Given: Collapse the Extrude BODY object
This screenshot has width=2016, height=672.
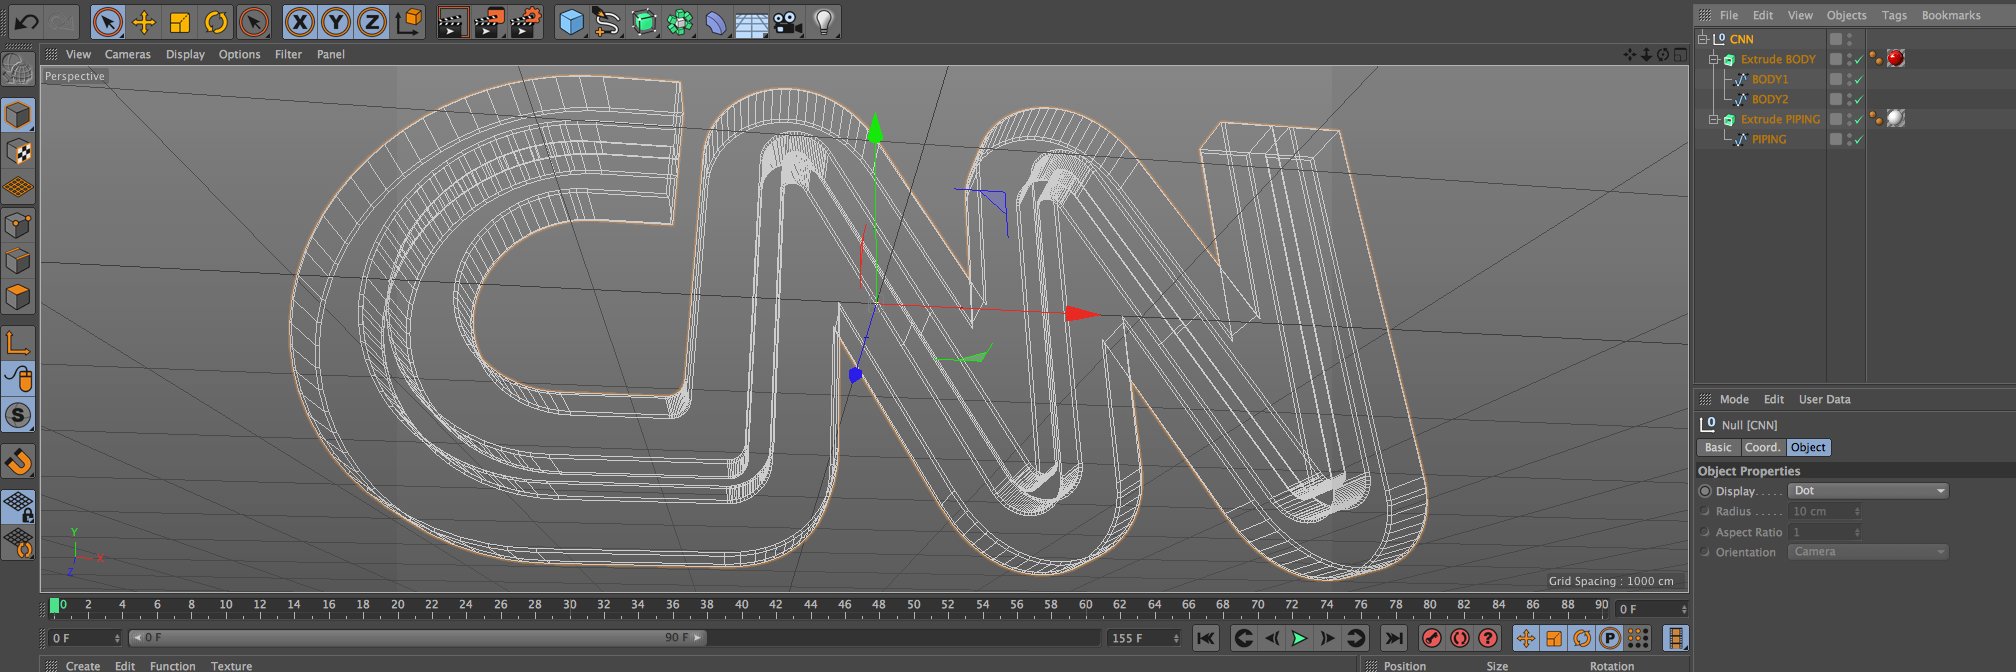Looking at the screenshot, I should [x=1713, y=59].
